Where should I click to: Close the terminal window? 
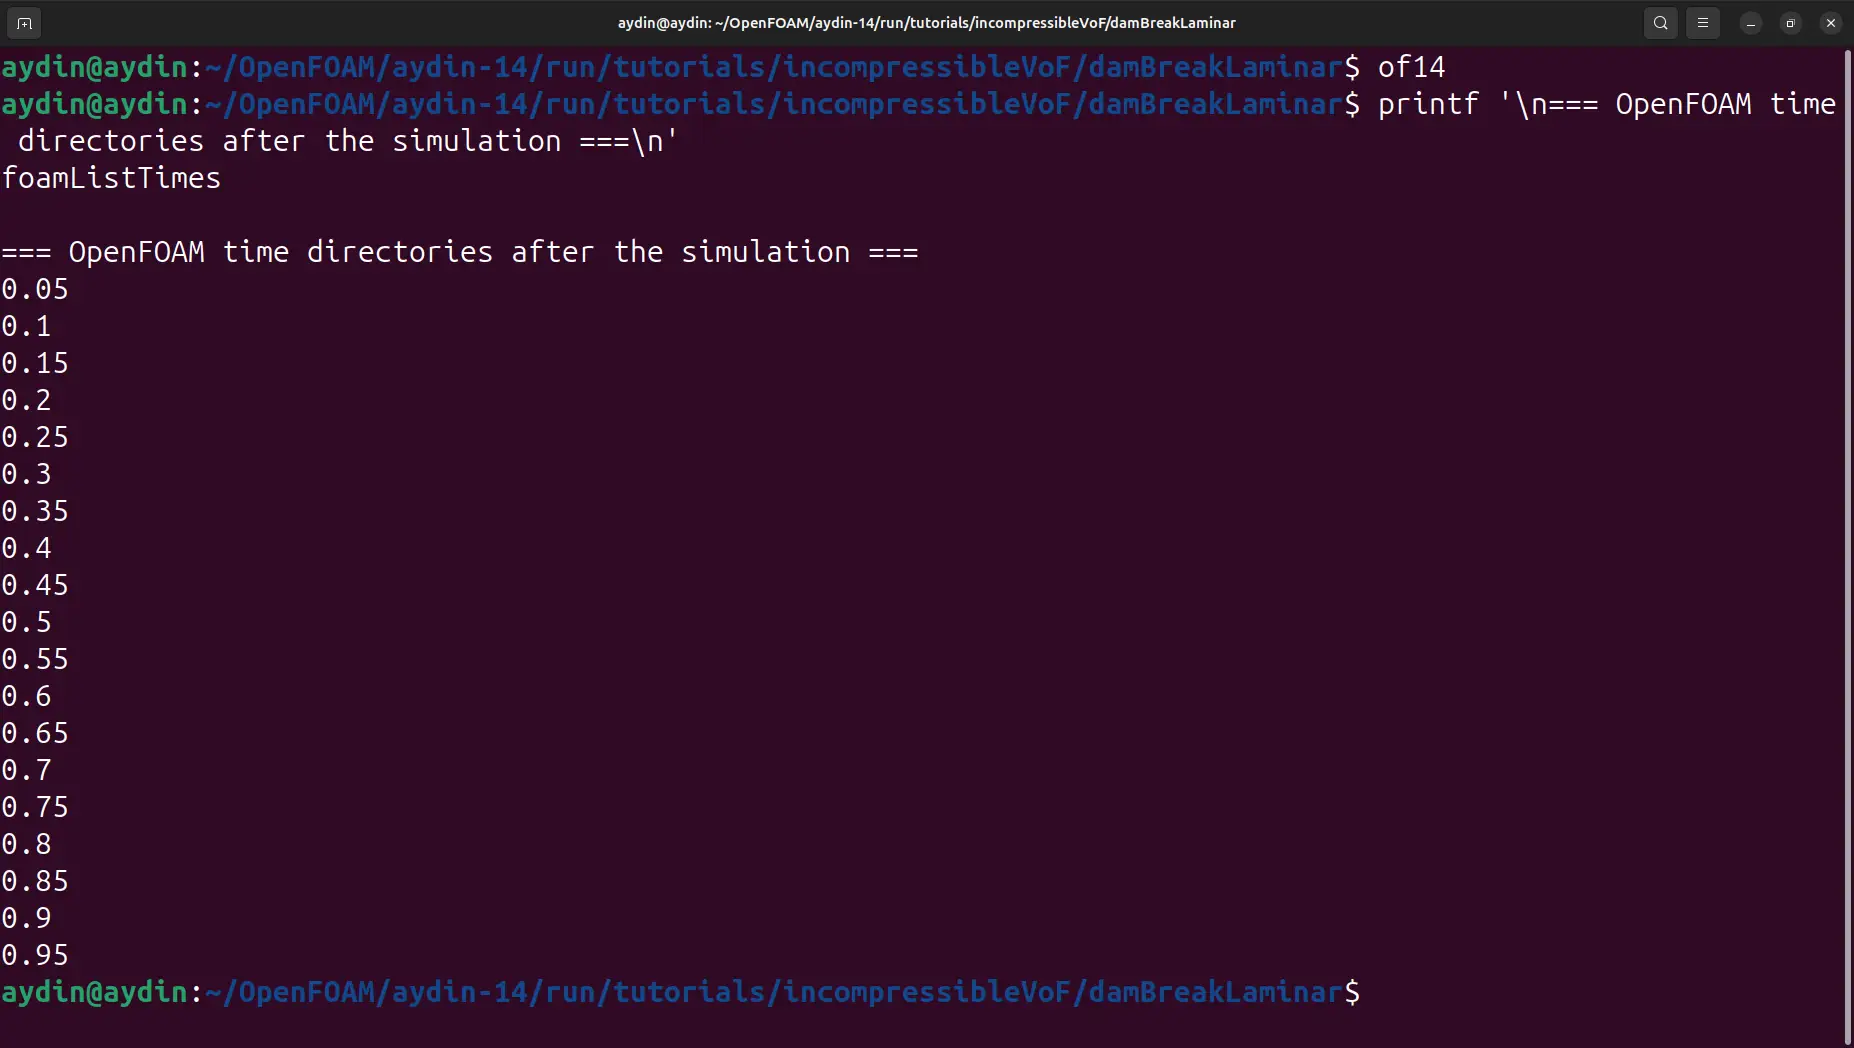pyautogui.click(x=1831, y=23)
